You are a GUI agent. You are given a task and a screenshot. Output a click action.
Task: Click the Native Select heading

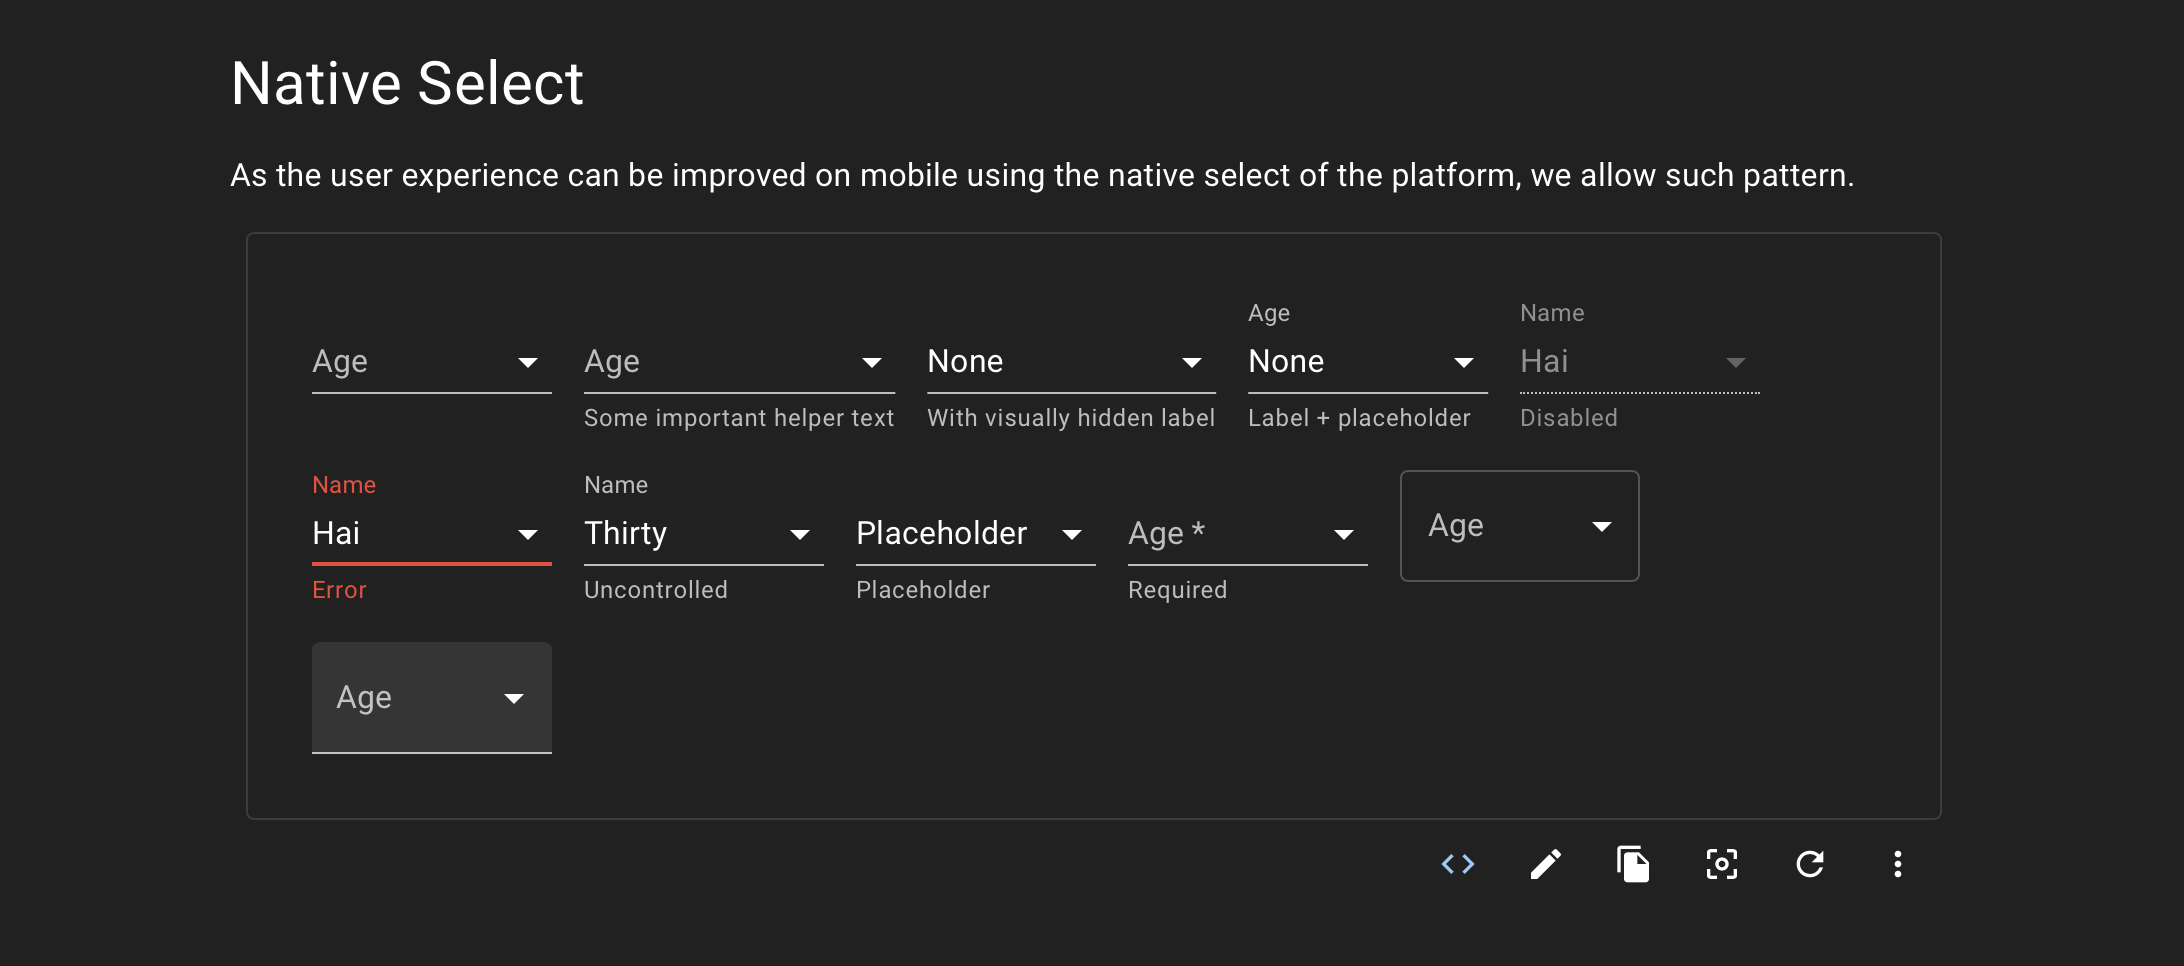pyautogui.click(x=407, y=83)
